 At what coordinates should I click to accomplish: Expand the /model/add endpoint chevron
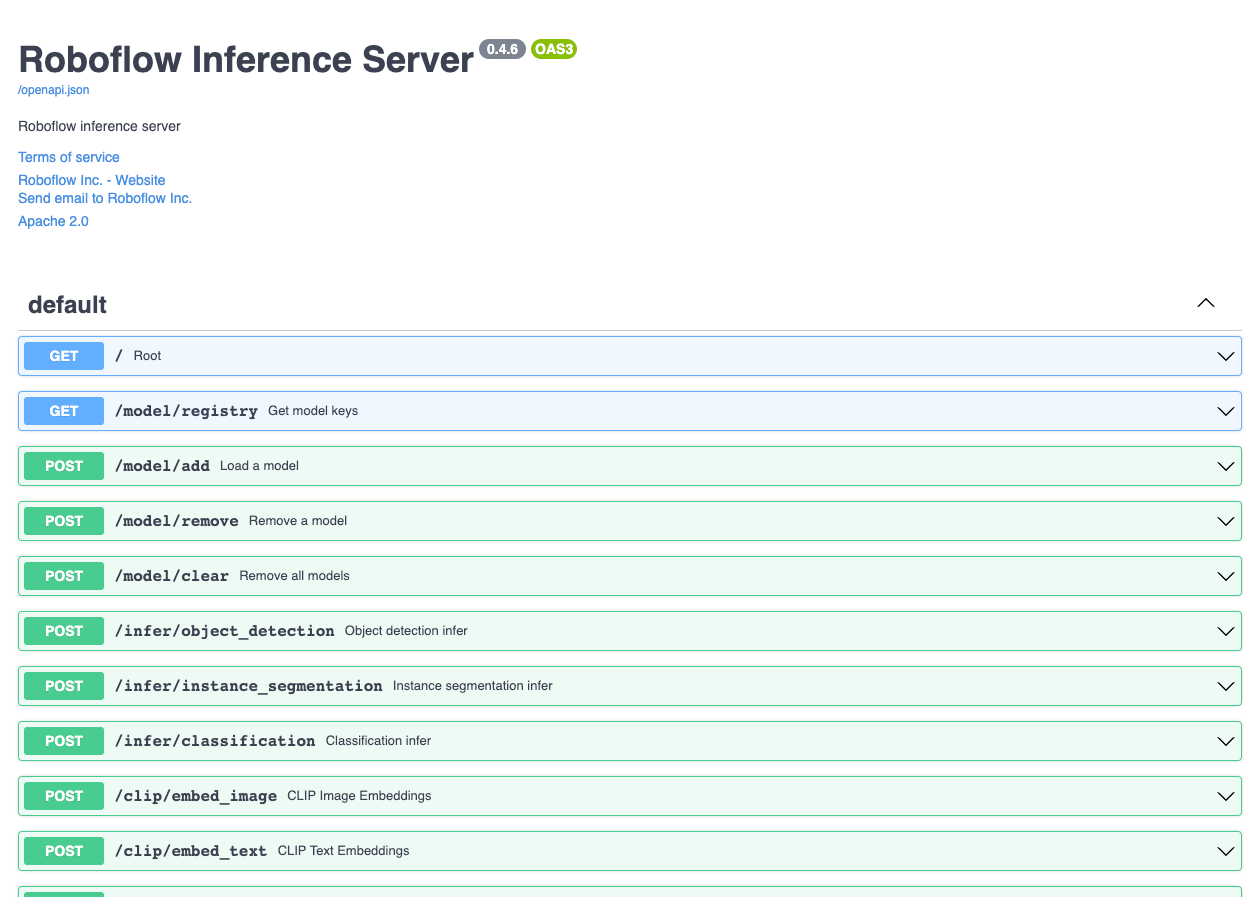click(1225, 466)
